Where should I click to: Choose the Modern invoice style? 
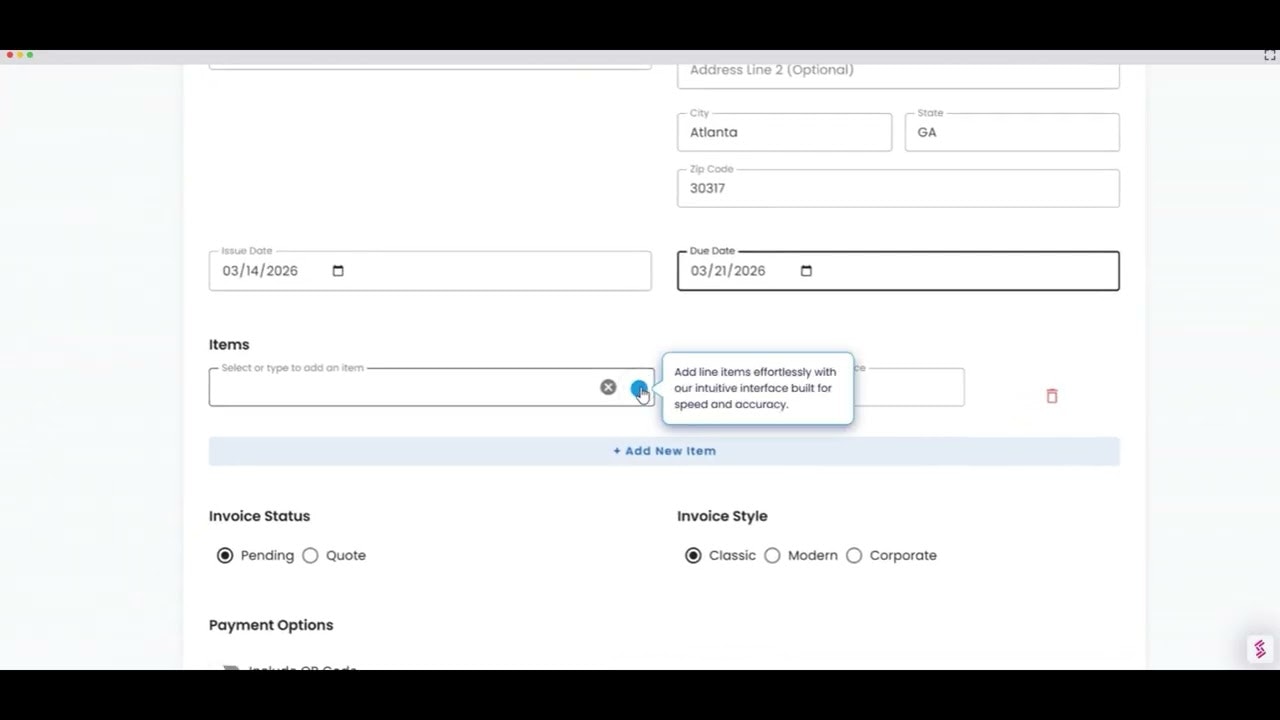click(772, 555)
